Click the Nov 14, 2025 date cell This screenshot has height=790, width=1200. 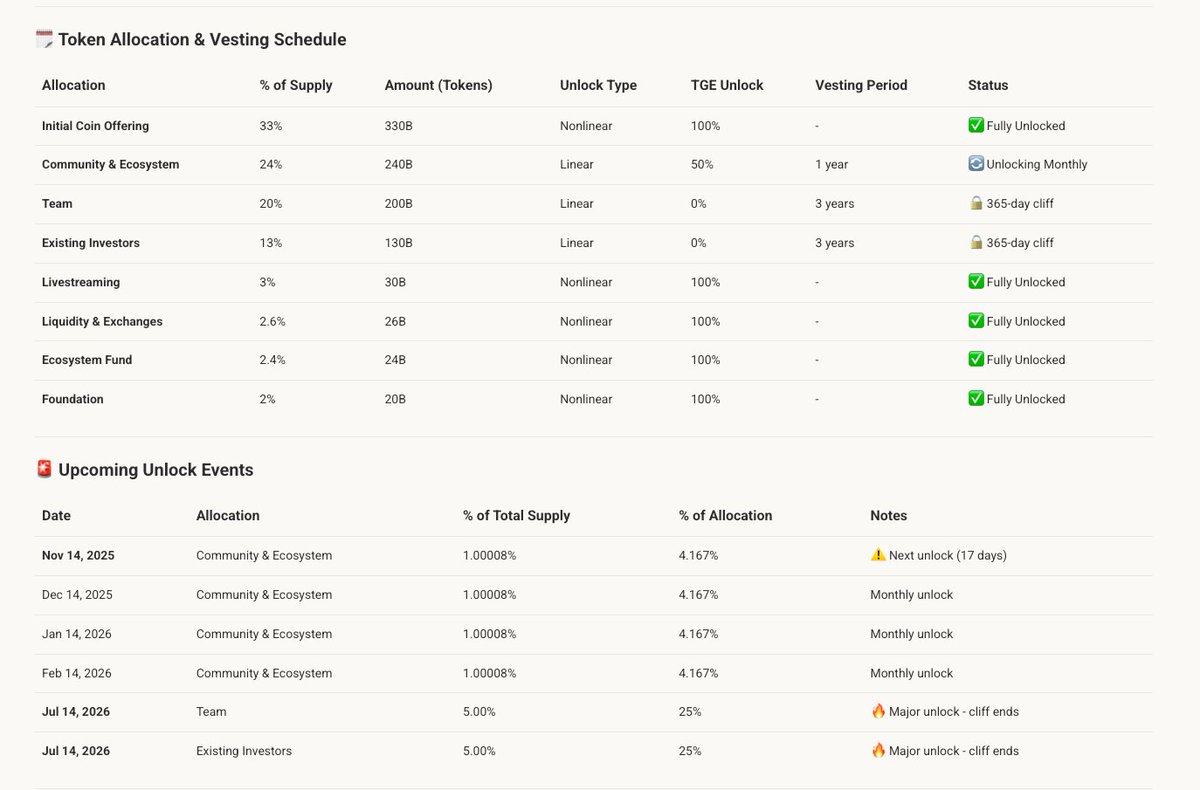78,555
